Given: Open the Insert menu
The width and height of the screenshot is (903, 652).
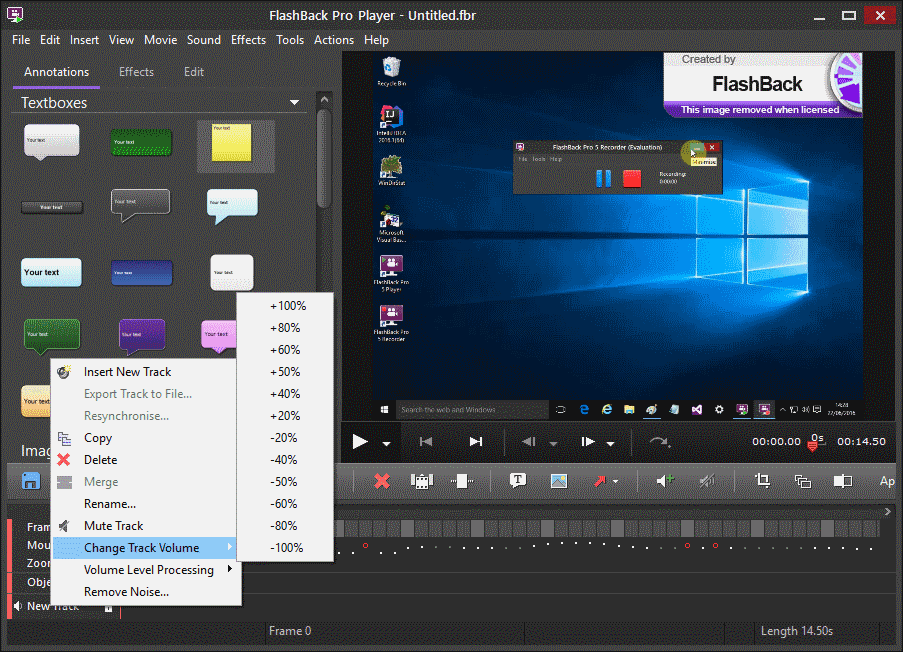Looking at the screenshot, I should [84, 40].
